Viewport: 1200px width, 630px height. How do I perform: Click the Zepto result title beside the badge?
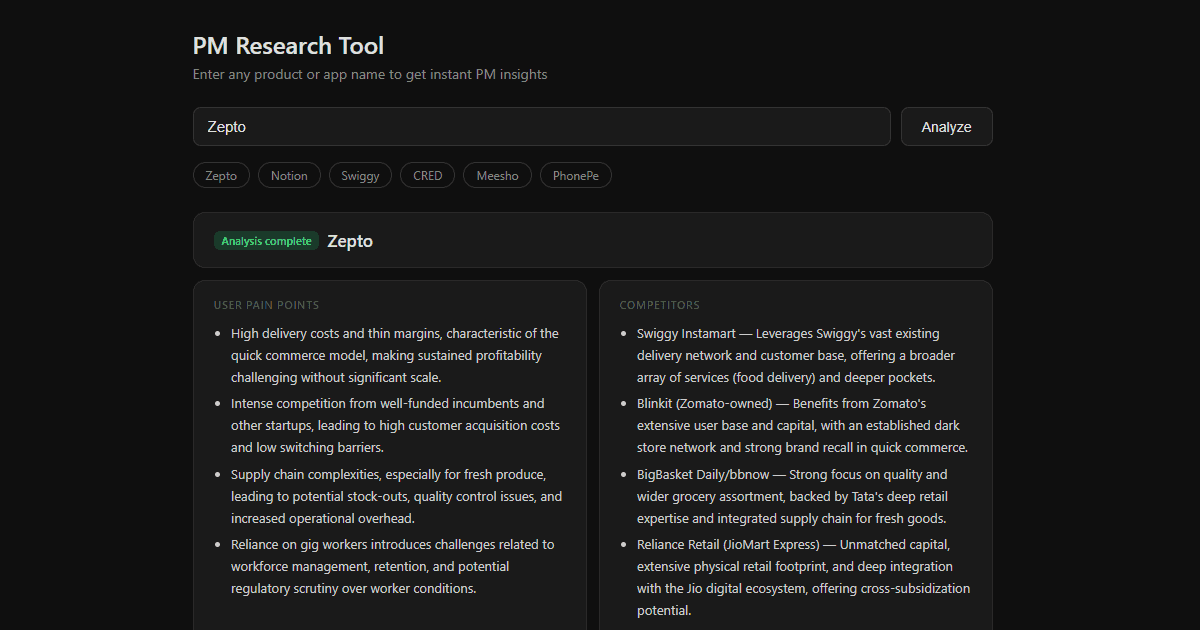coord(350,241)
